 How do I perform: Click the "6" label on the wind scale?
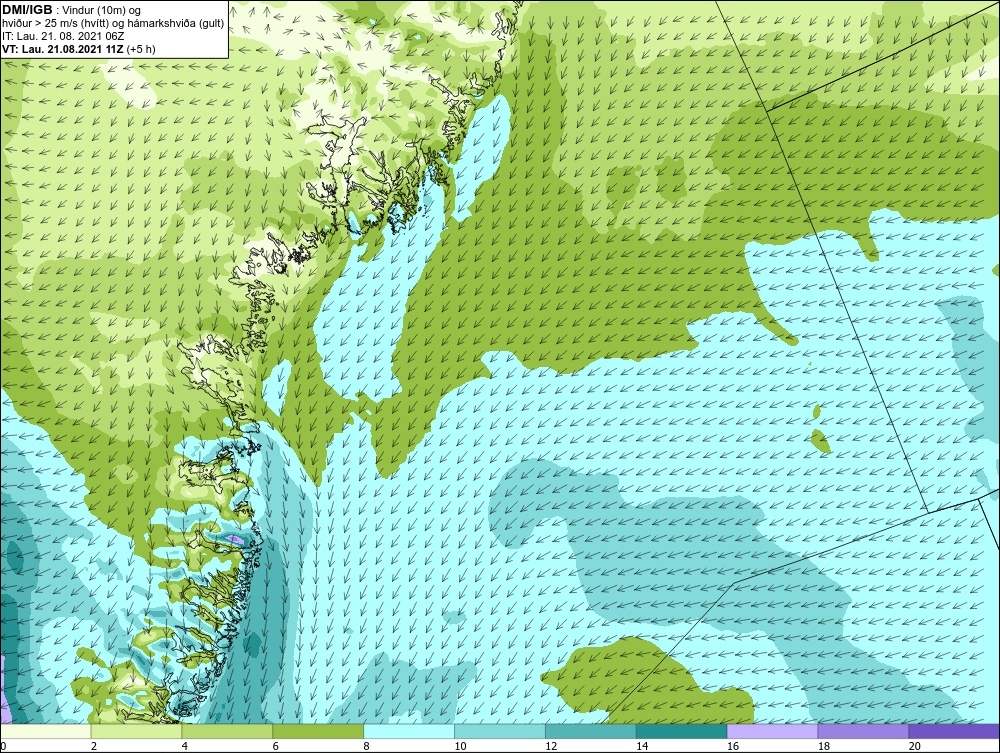point(276,746)
